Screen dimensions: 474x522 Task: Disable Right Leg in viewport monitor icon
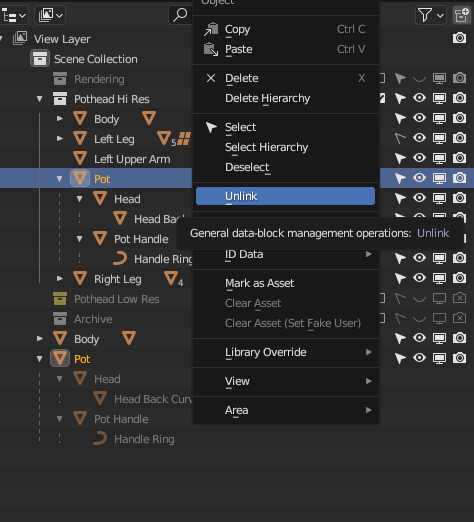439,278
